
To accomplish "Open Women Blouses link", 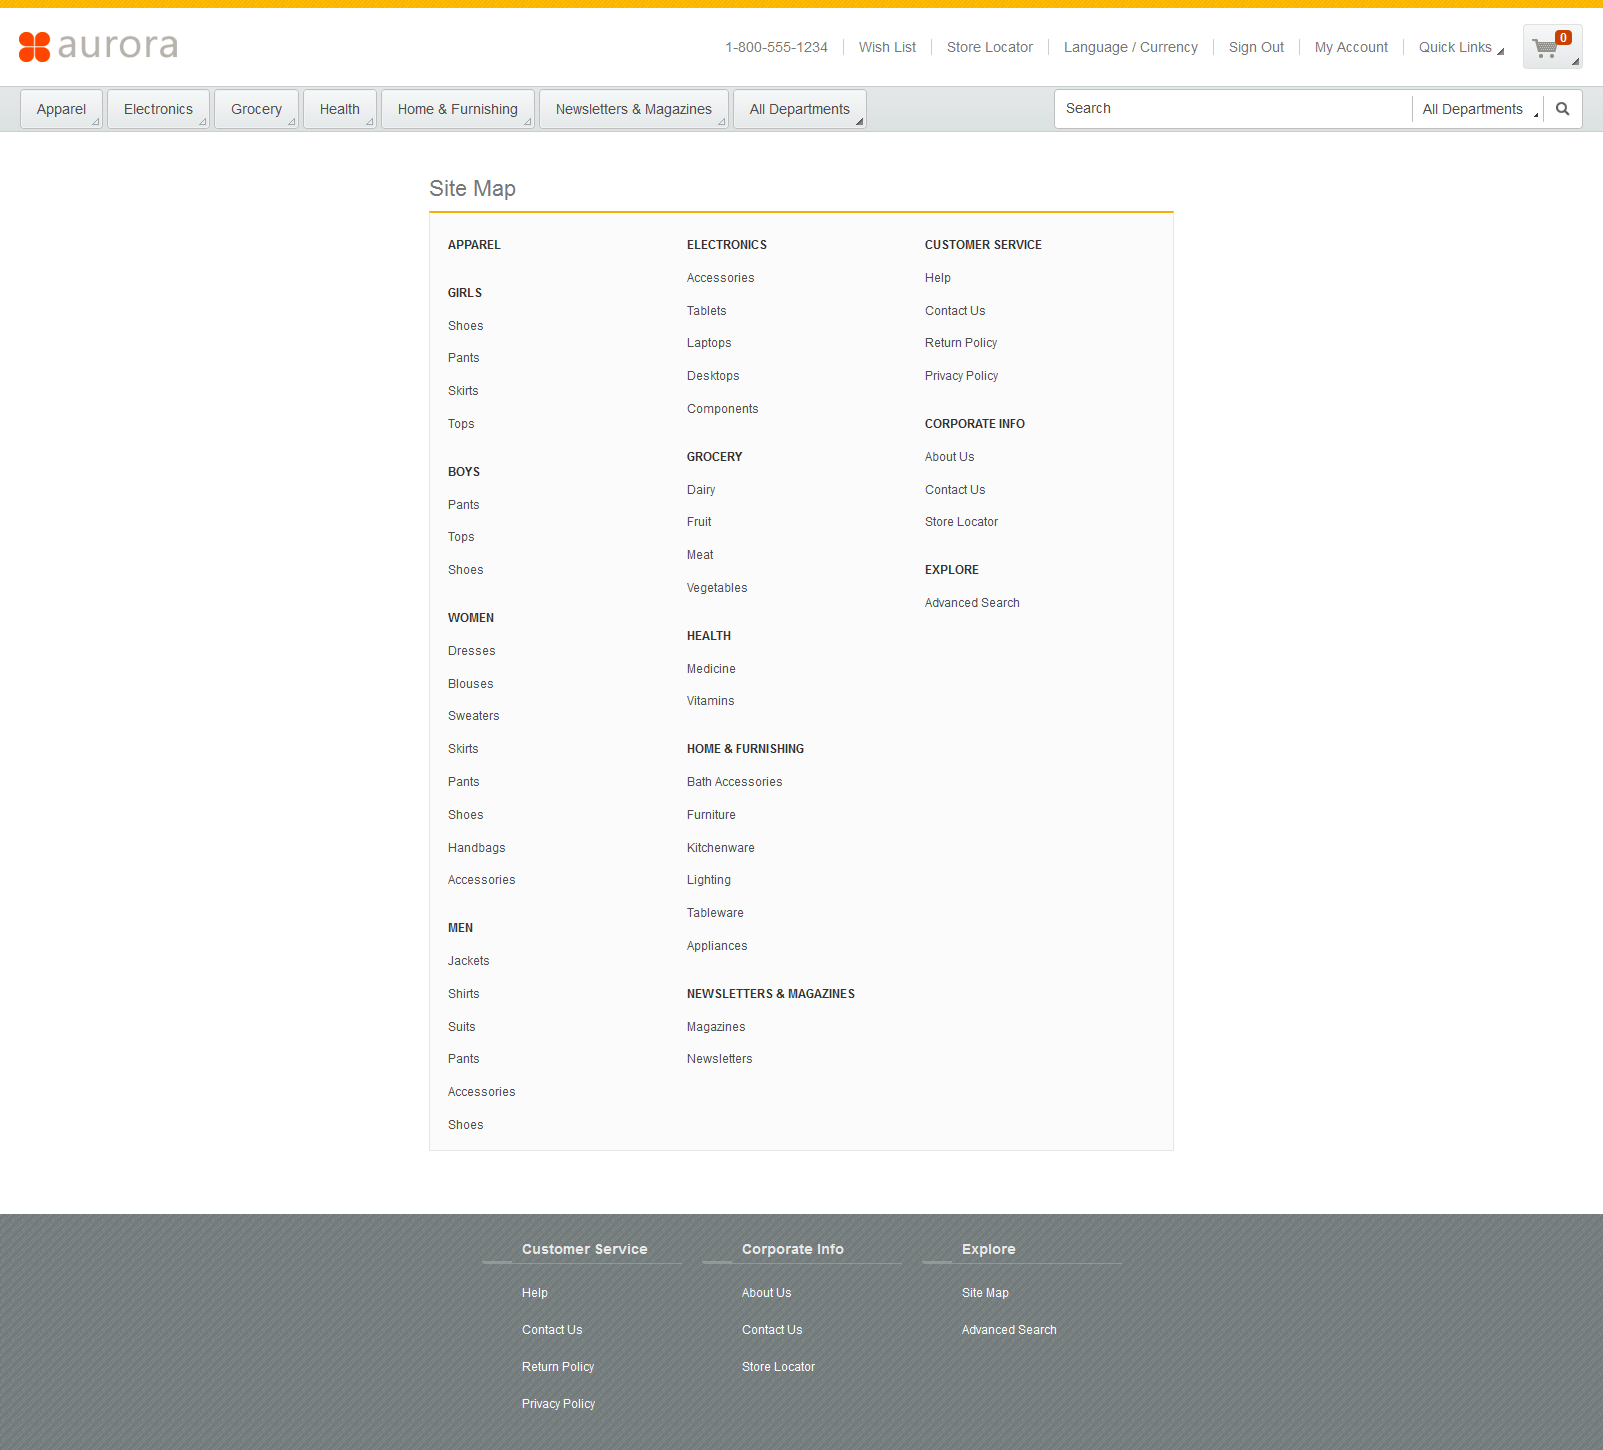I will coord(471,684).
